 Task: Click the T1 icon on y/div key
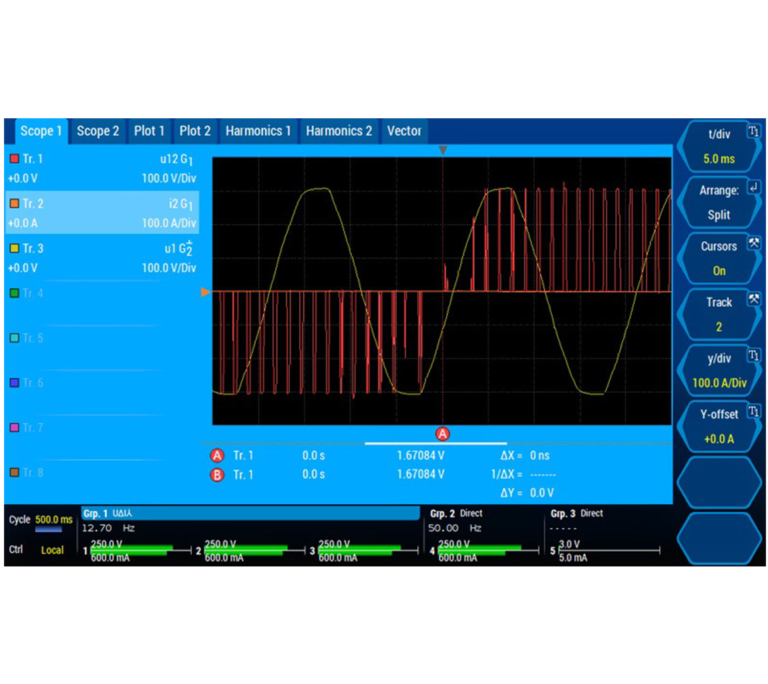[x=753, y=355]
